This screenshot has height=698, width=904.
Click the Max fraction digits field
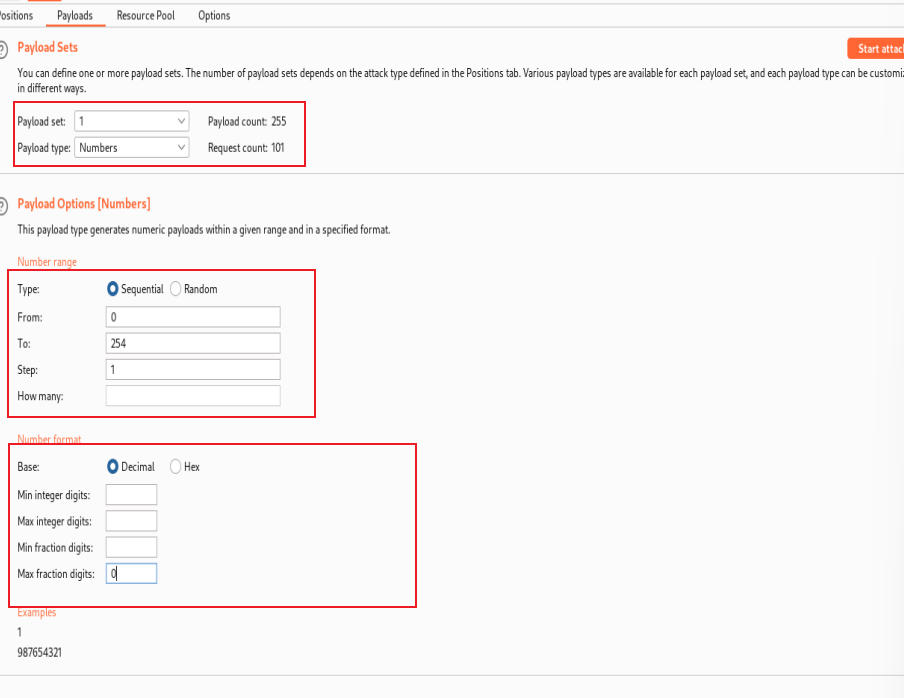click(131, 574)
